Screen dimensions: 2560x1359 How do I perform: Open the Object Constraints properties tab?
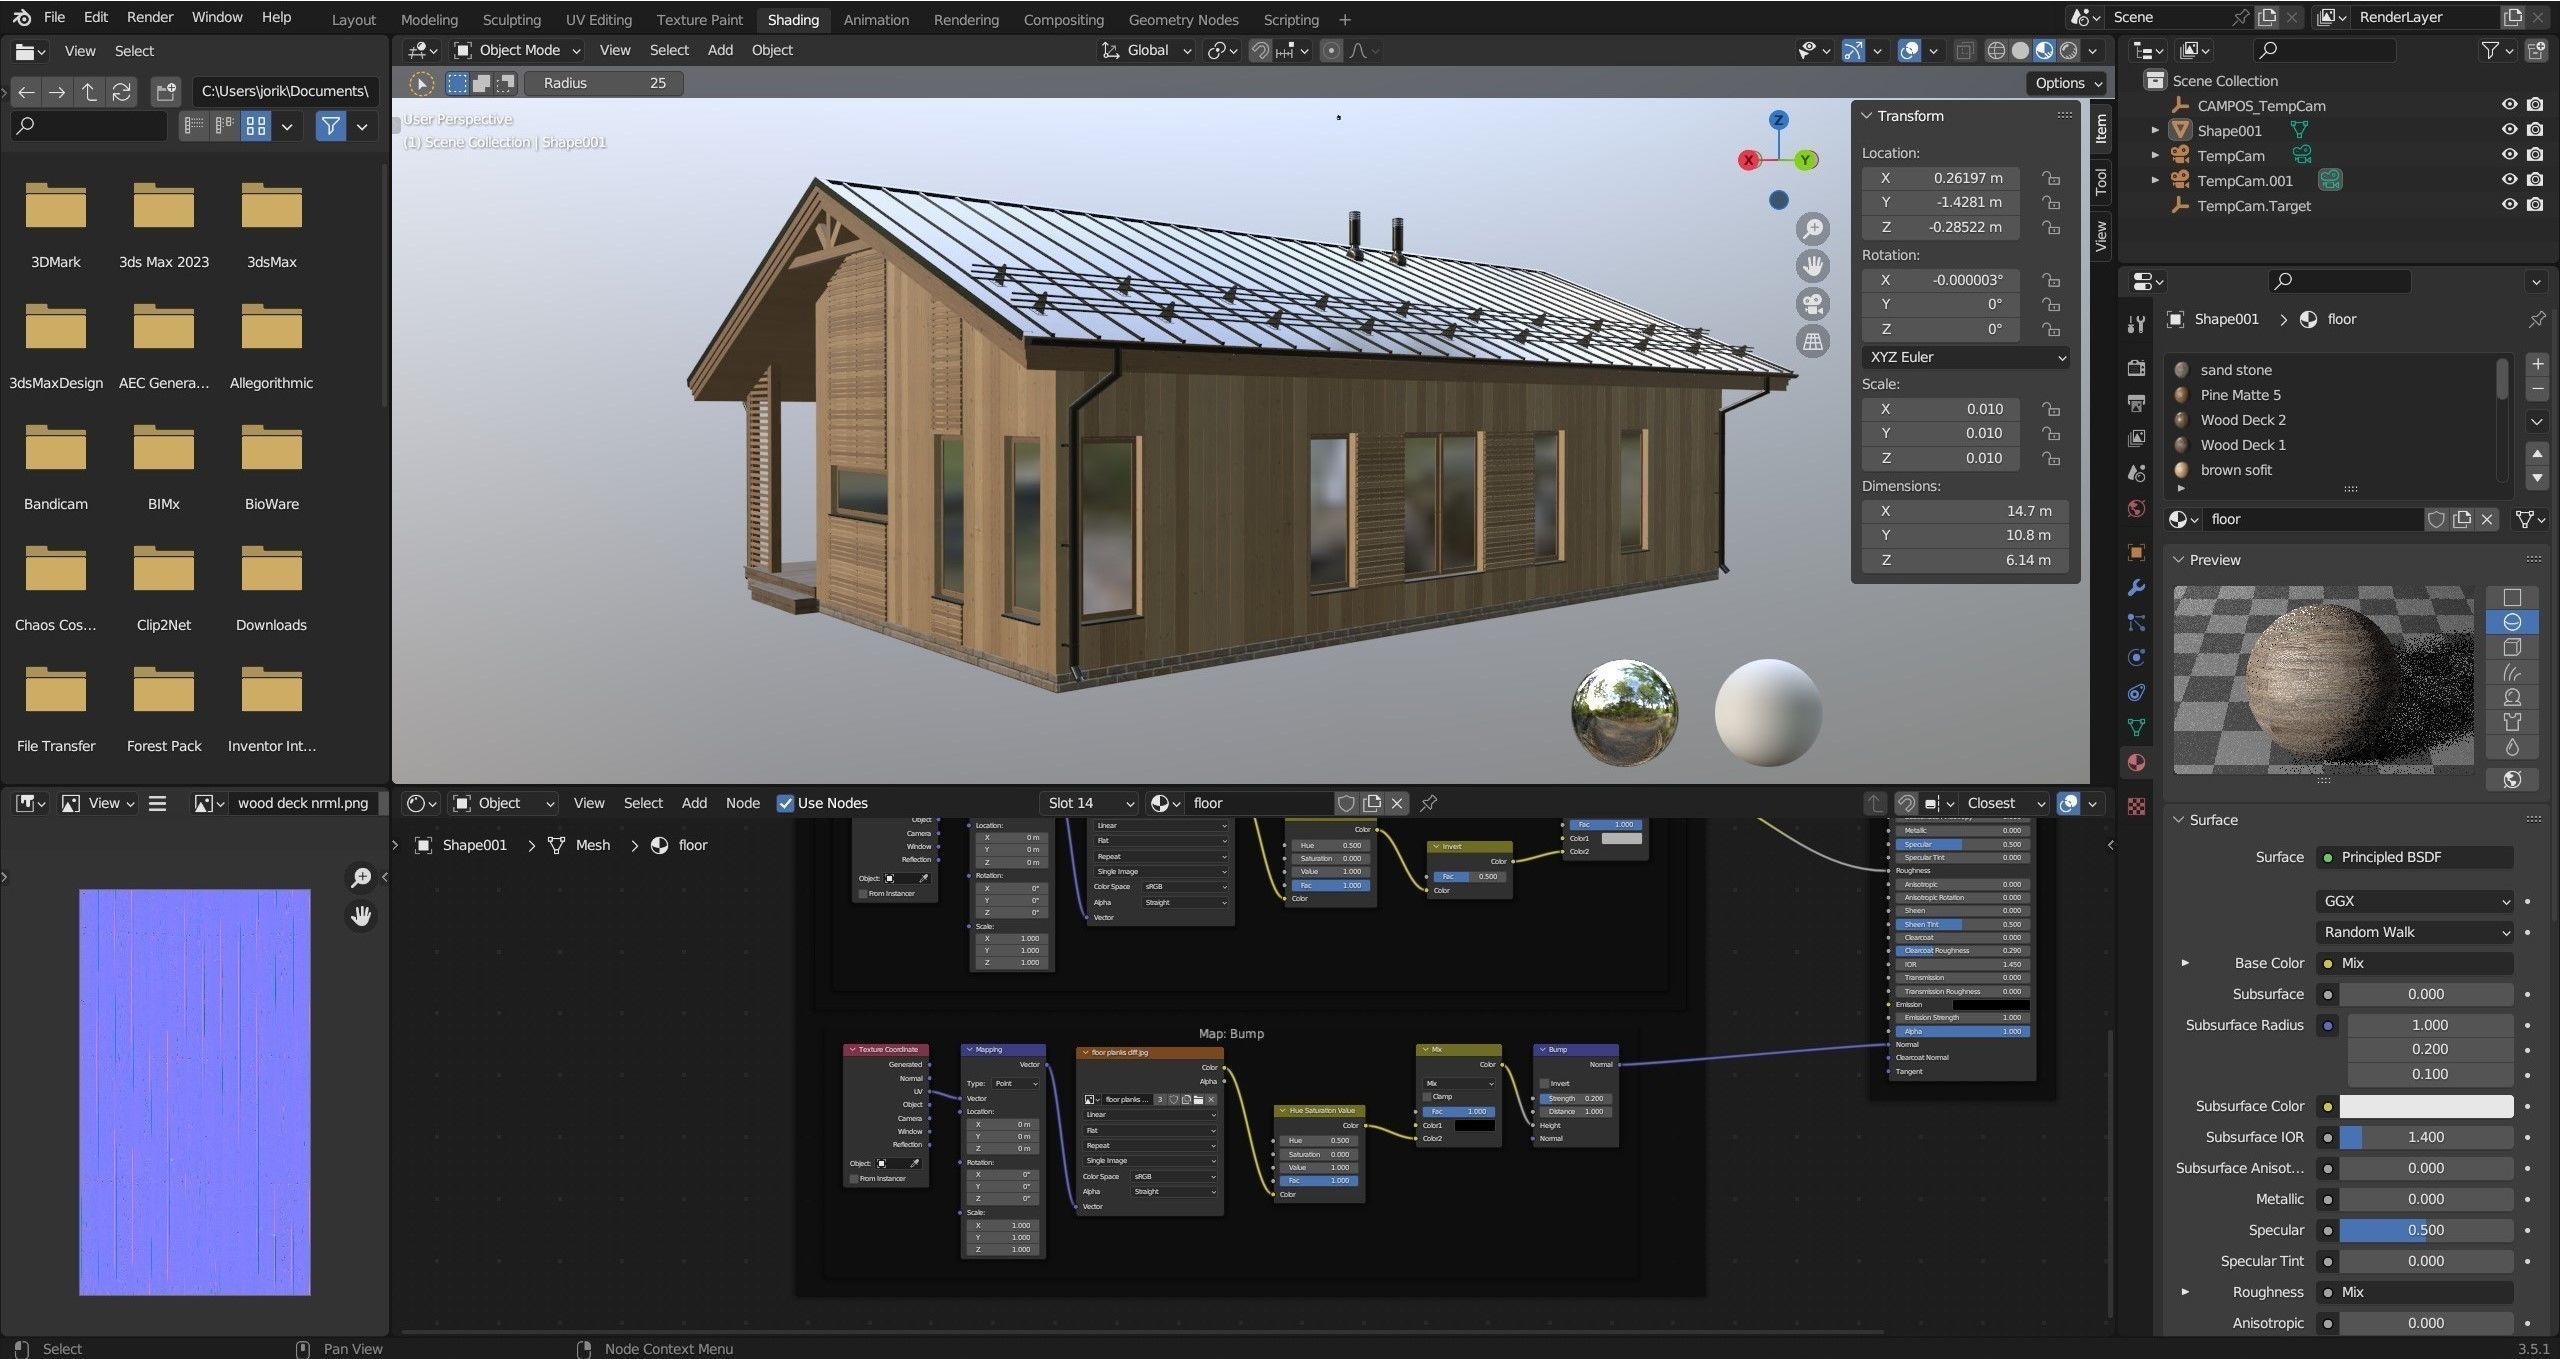click(x=2136, y=692)
